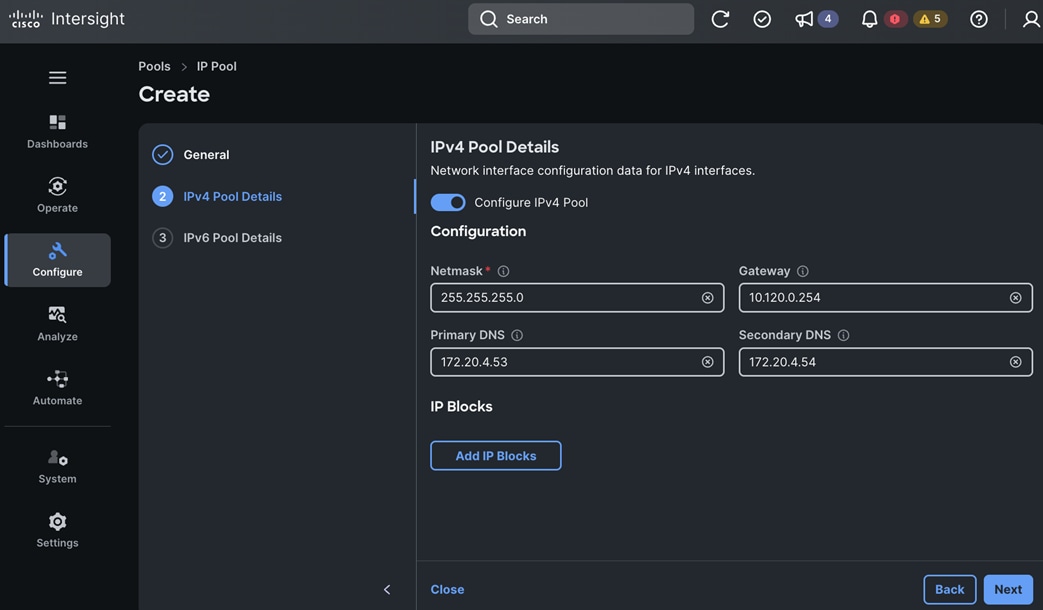This screenshot has width=1043, height=610.
Task: Clear the Secondary DNS field value
Action: (1016, 362)
